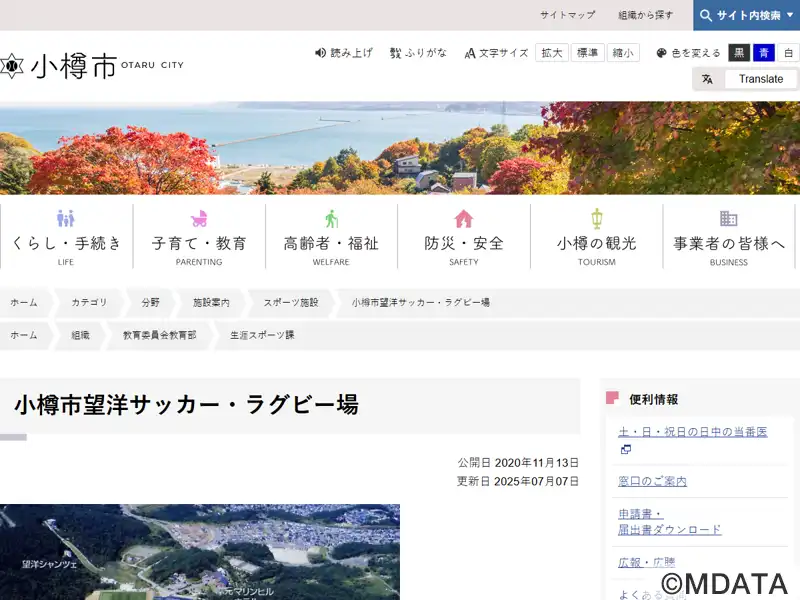The width and height of the screenshot is (800, 600).
Task: Expand the サイト内検索 dropdown
Action: [x=789, y=15]
